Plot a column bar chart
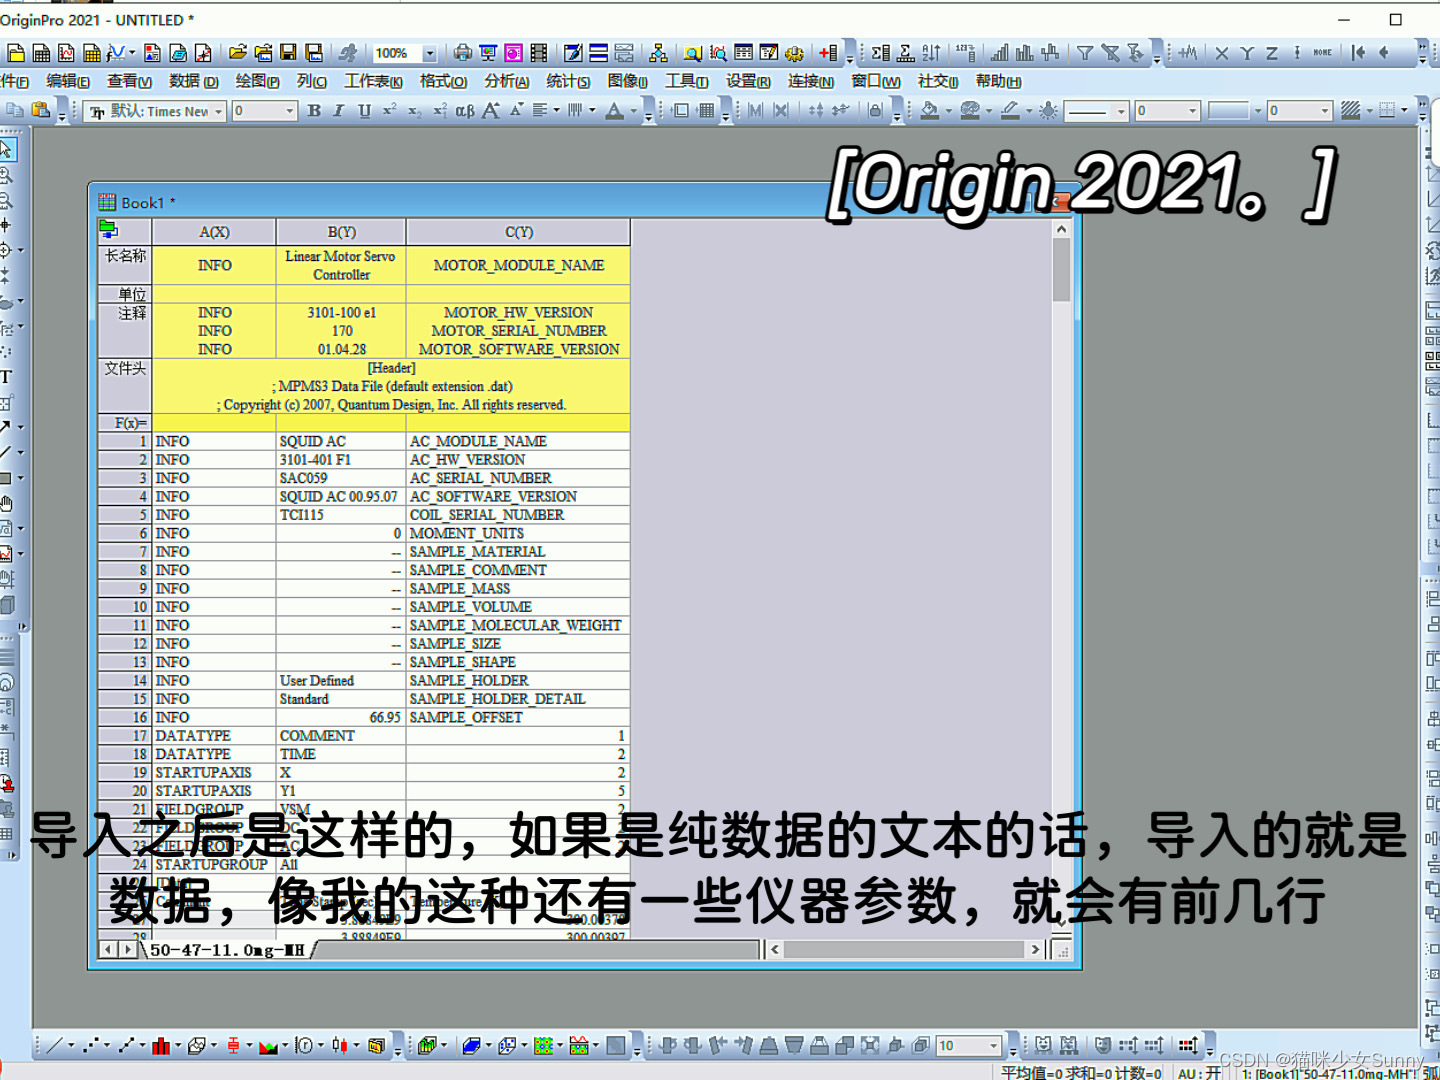Viewport: 1440px width, 1080px height. [161, 1046]
